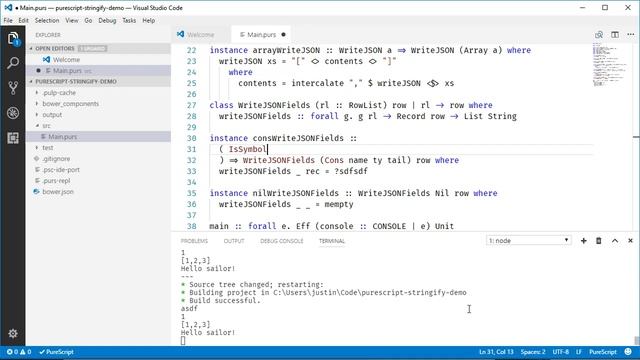This screenshot has height=360, width=640.
Task: Close the bottom panel with the X
Action: click(x=630, y=241)
